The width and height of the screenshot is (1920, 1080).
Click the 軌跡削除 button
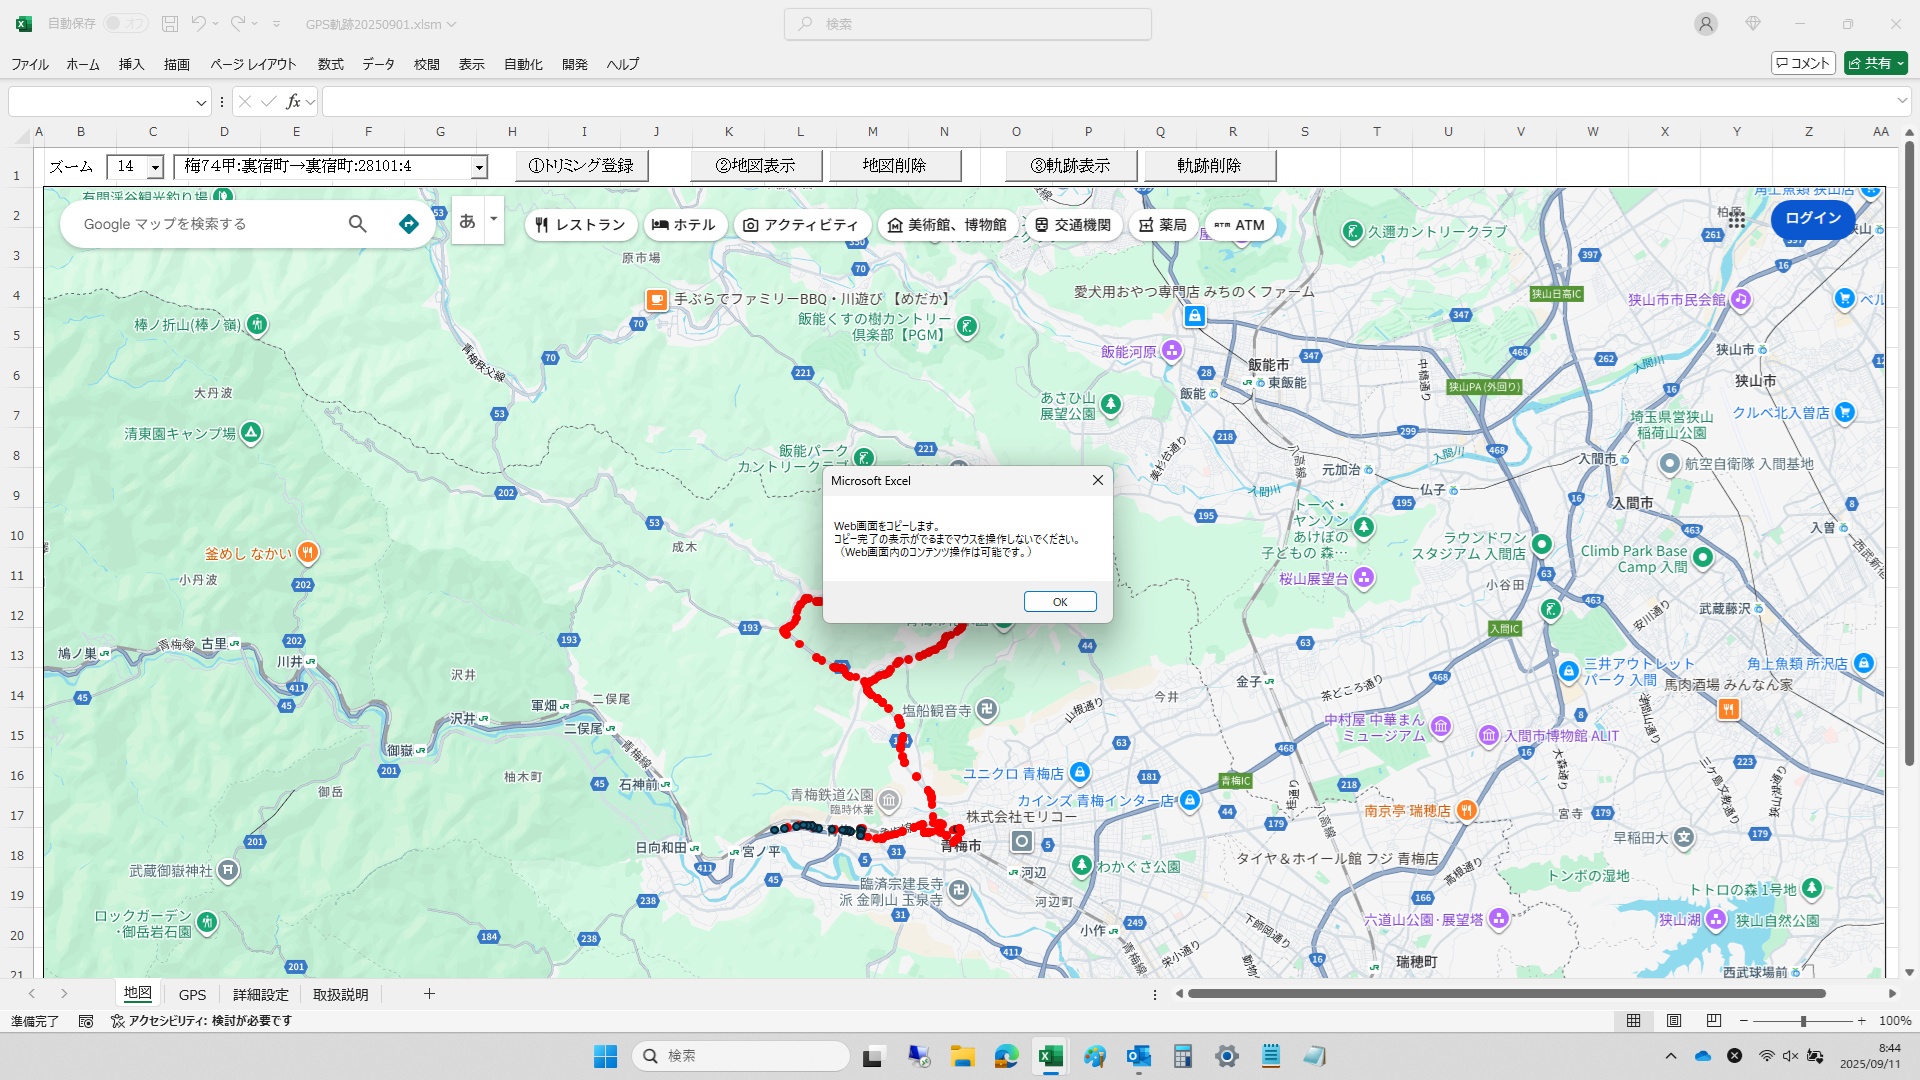1210,166
